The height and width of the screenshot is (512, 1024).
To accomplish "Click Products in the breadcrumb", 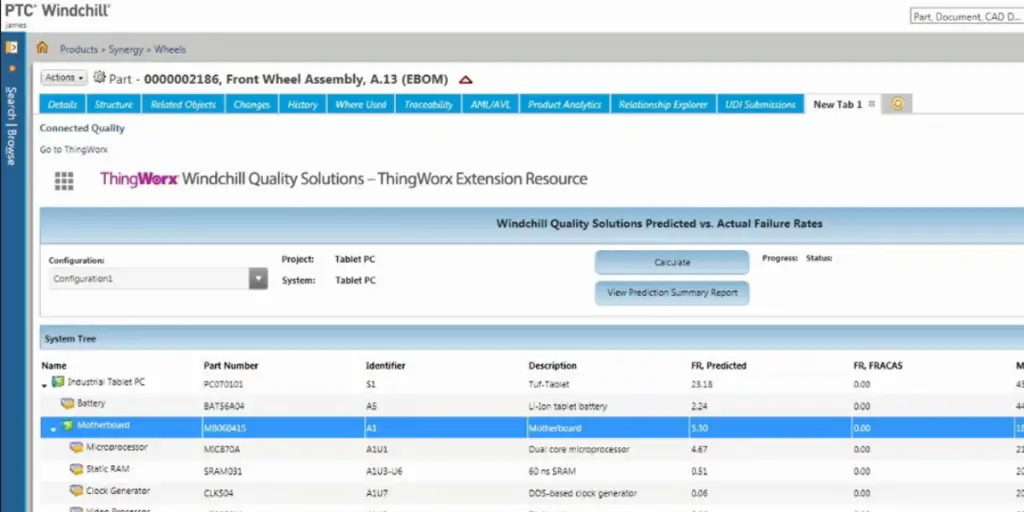I will tap(79, 49).
